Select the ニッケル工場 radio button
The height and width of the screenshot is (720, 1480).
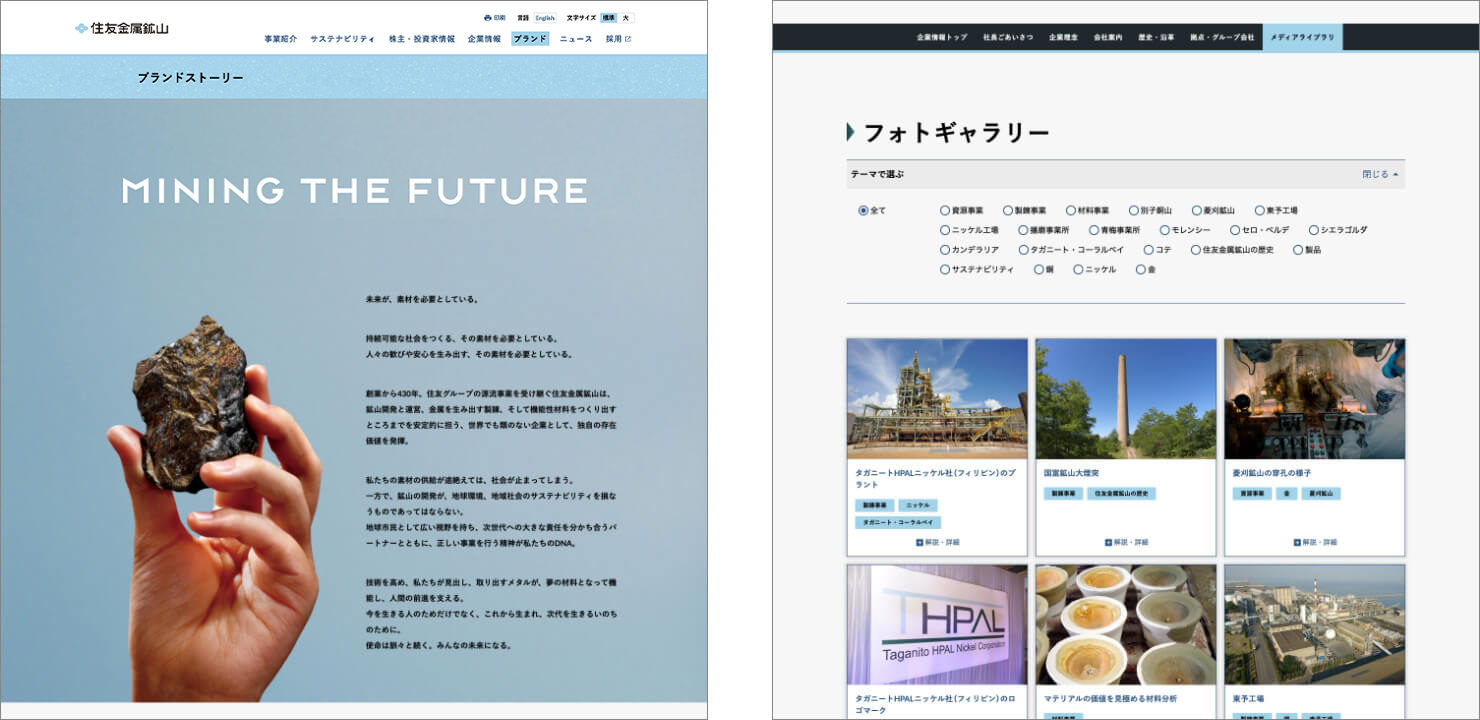(944, 230)
